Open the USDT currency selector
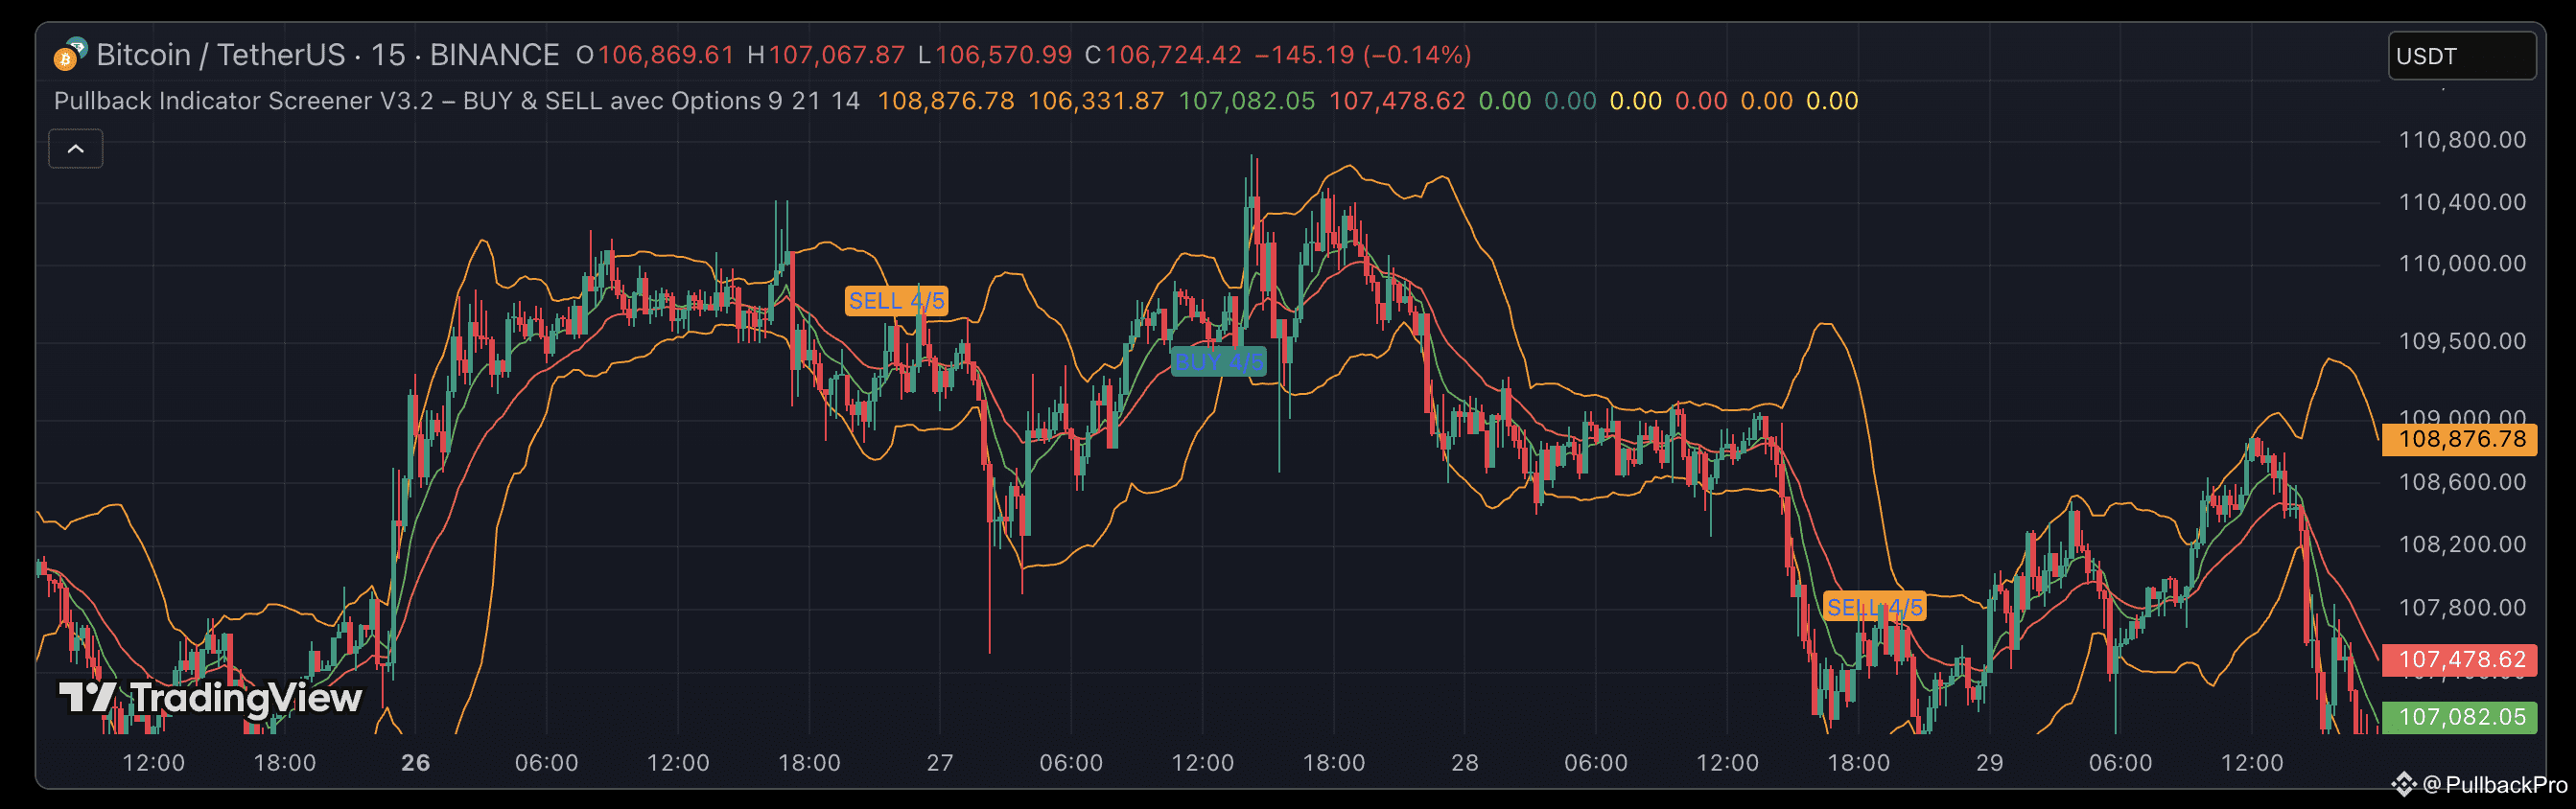 (2461, 56)
